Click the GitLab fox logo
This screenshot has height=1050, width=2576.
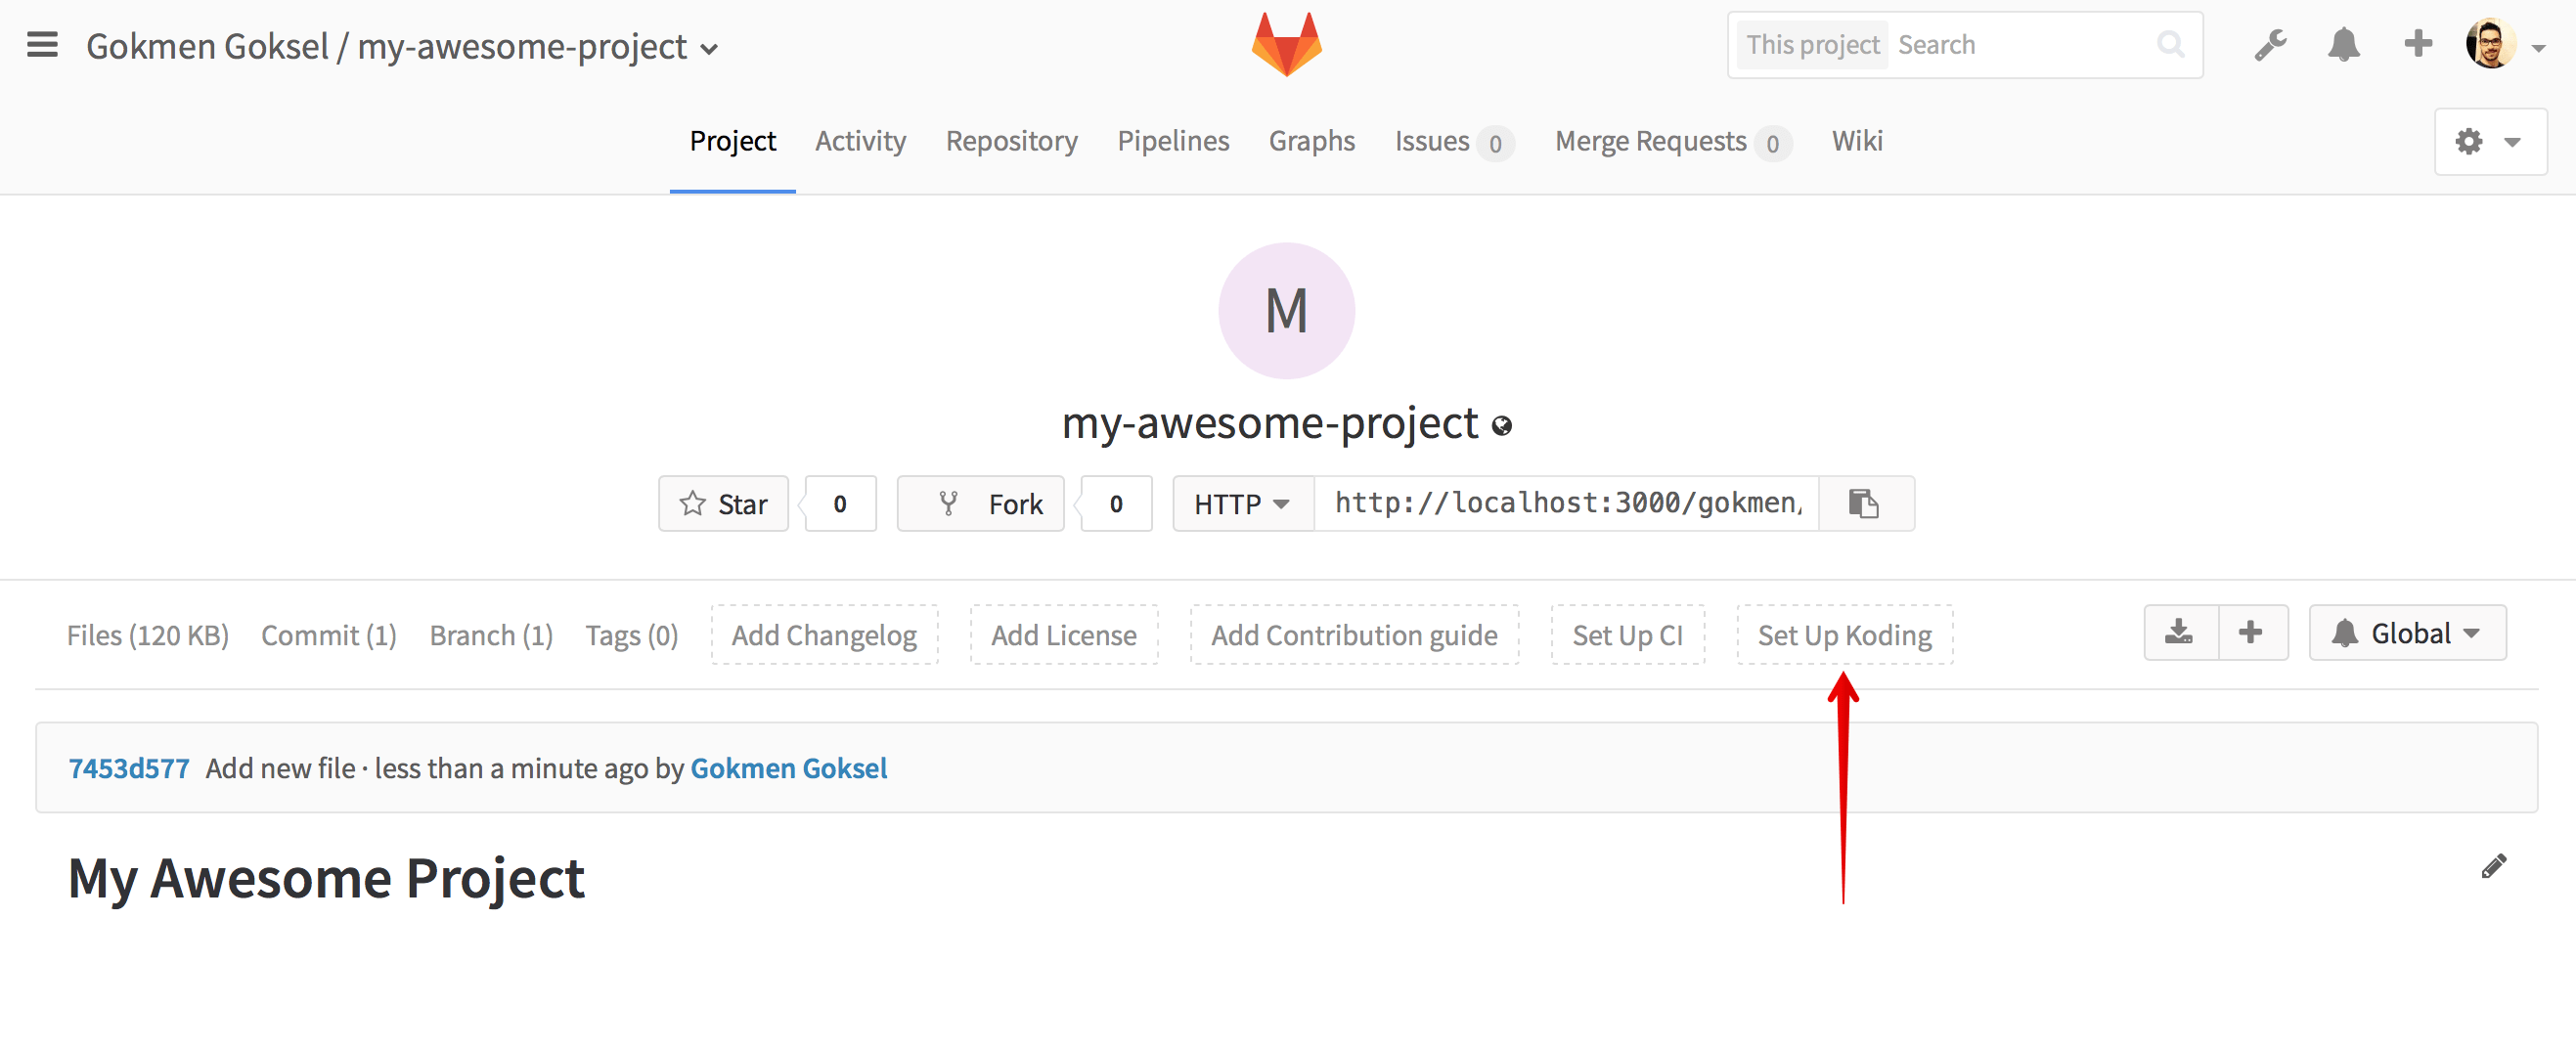click(x=1286, y=45)
